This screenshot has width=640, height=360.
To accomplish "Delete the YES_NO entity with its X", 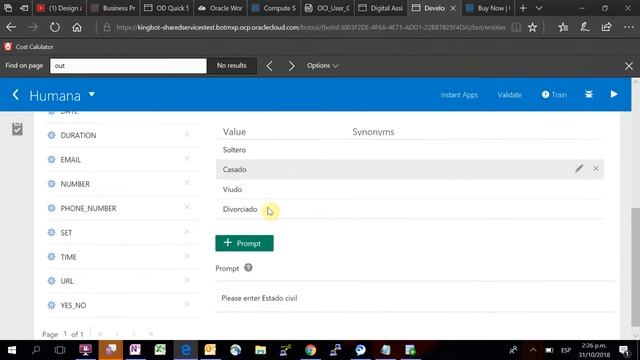I will pos(187,304).
